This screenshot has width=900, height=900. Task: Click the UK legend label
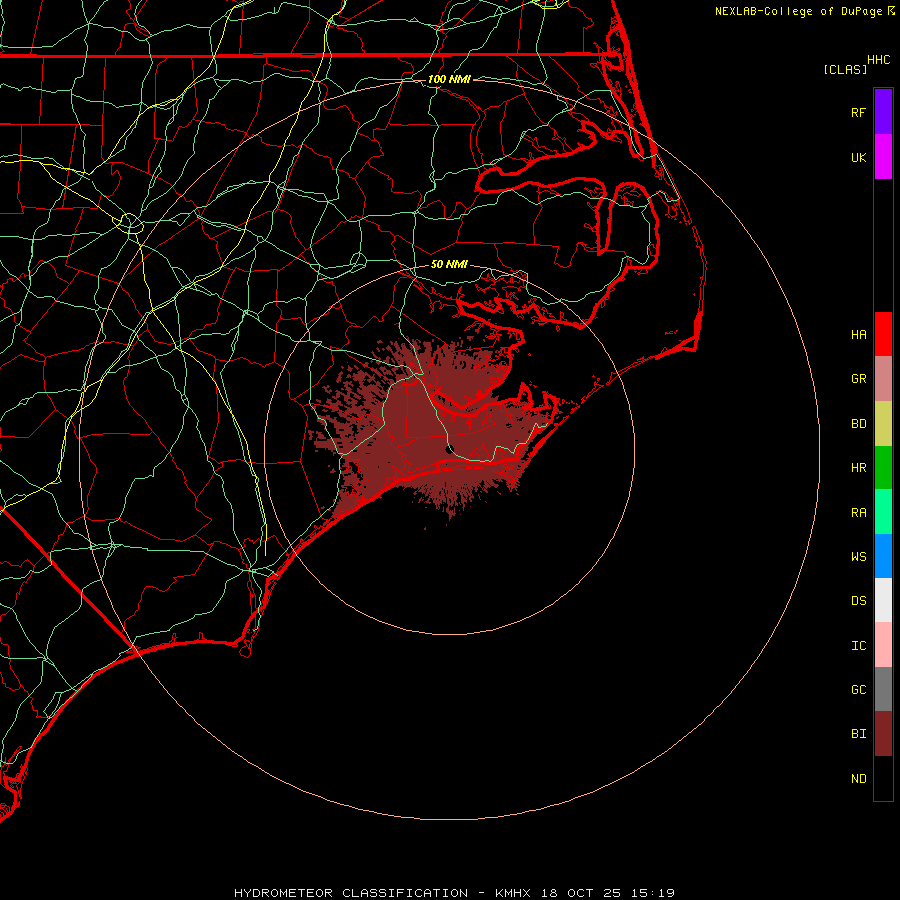pos(858,157)
